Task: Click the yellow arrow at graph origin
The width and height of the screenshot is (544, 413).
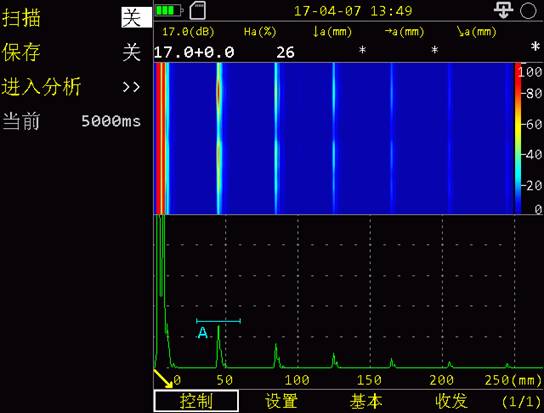Action: [163, 378]
